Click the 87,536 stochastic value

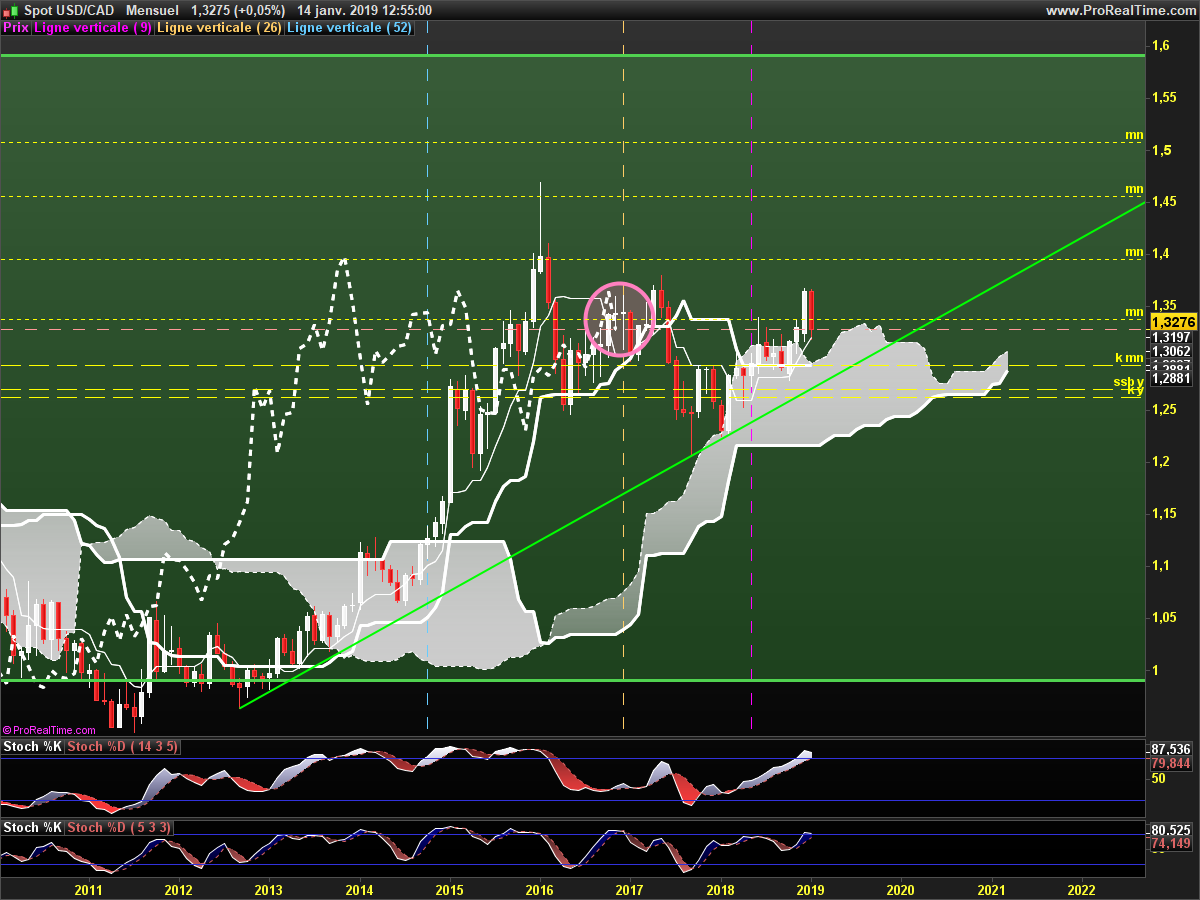(x=1171, y=749)
